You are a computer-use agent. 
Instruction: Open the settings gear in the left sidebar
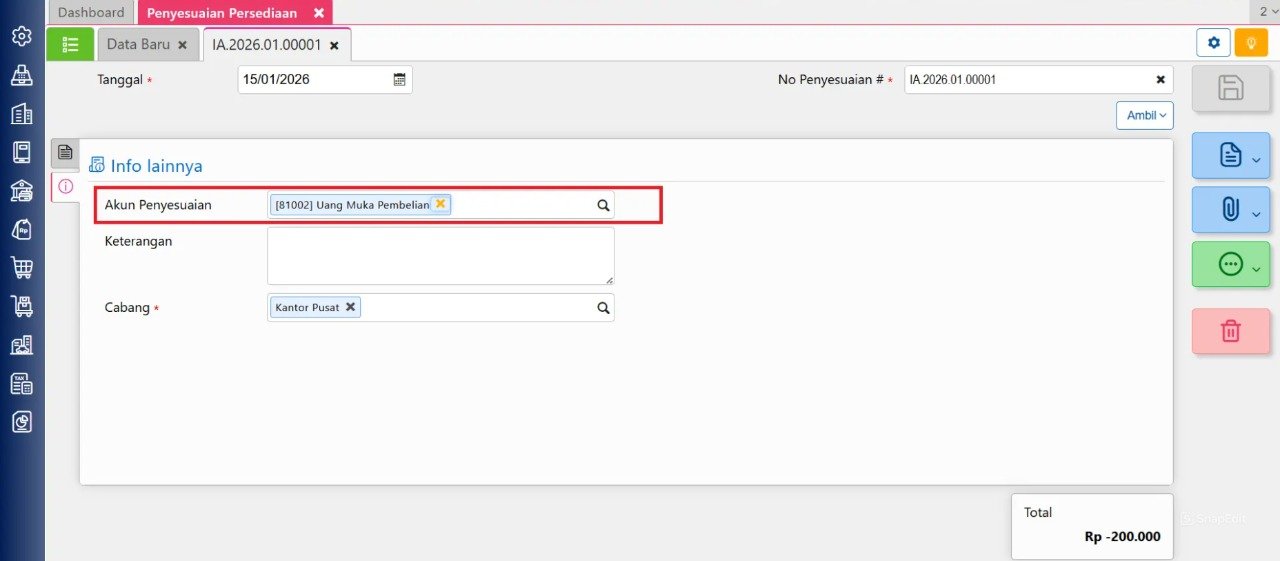point(21,36)
